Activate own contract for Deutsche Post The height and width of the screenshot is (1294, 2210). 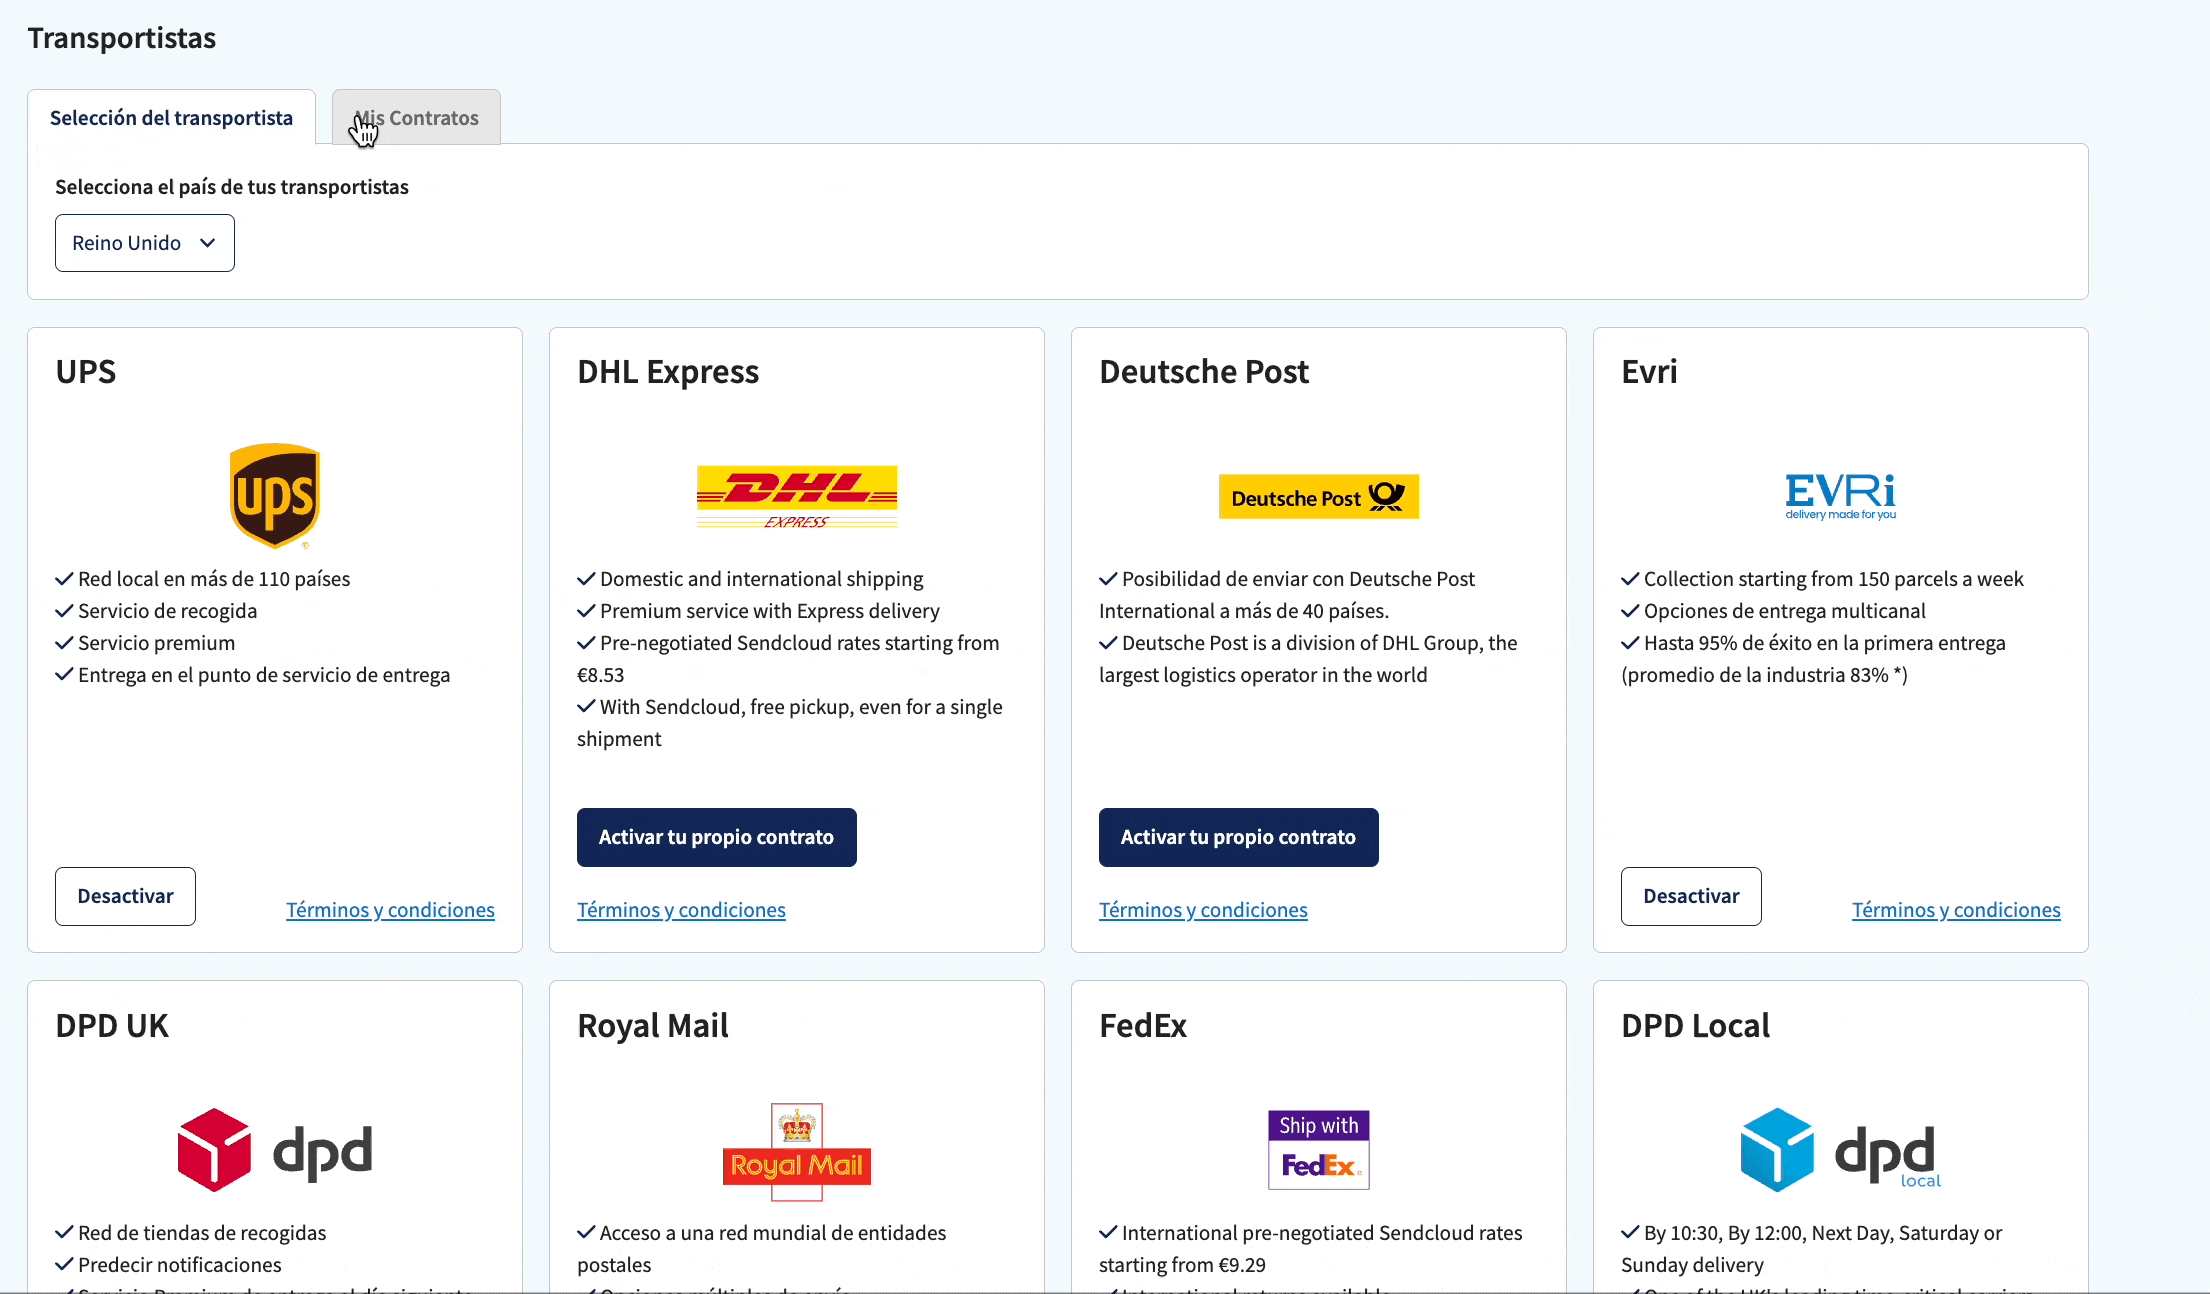pyautogui.click(x=1239, y=837)
